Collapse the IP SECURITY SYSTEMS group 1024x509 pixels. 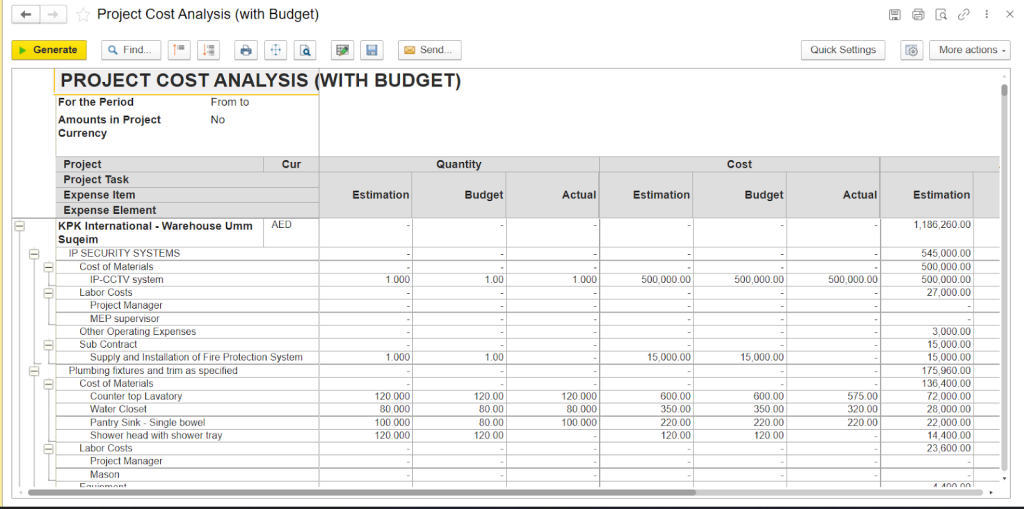33,254
